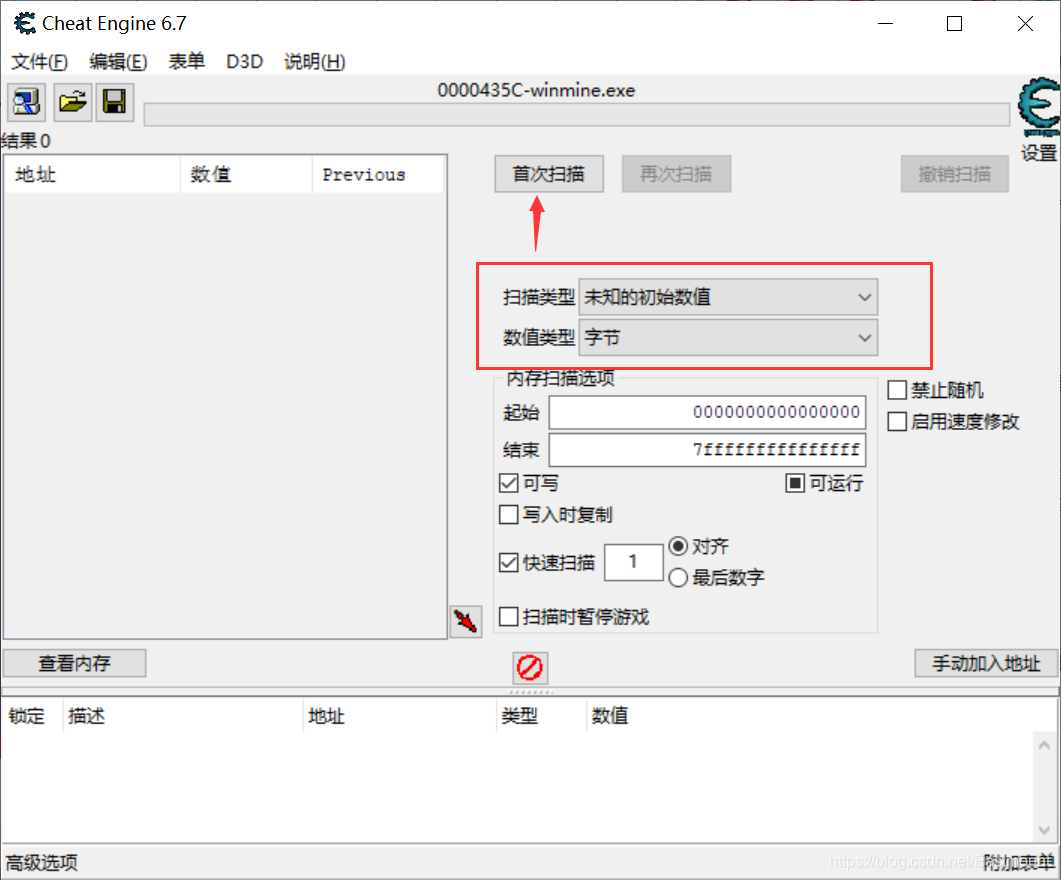
Task: Open the 说明(H) menu
Action: 315,62
